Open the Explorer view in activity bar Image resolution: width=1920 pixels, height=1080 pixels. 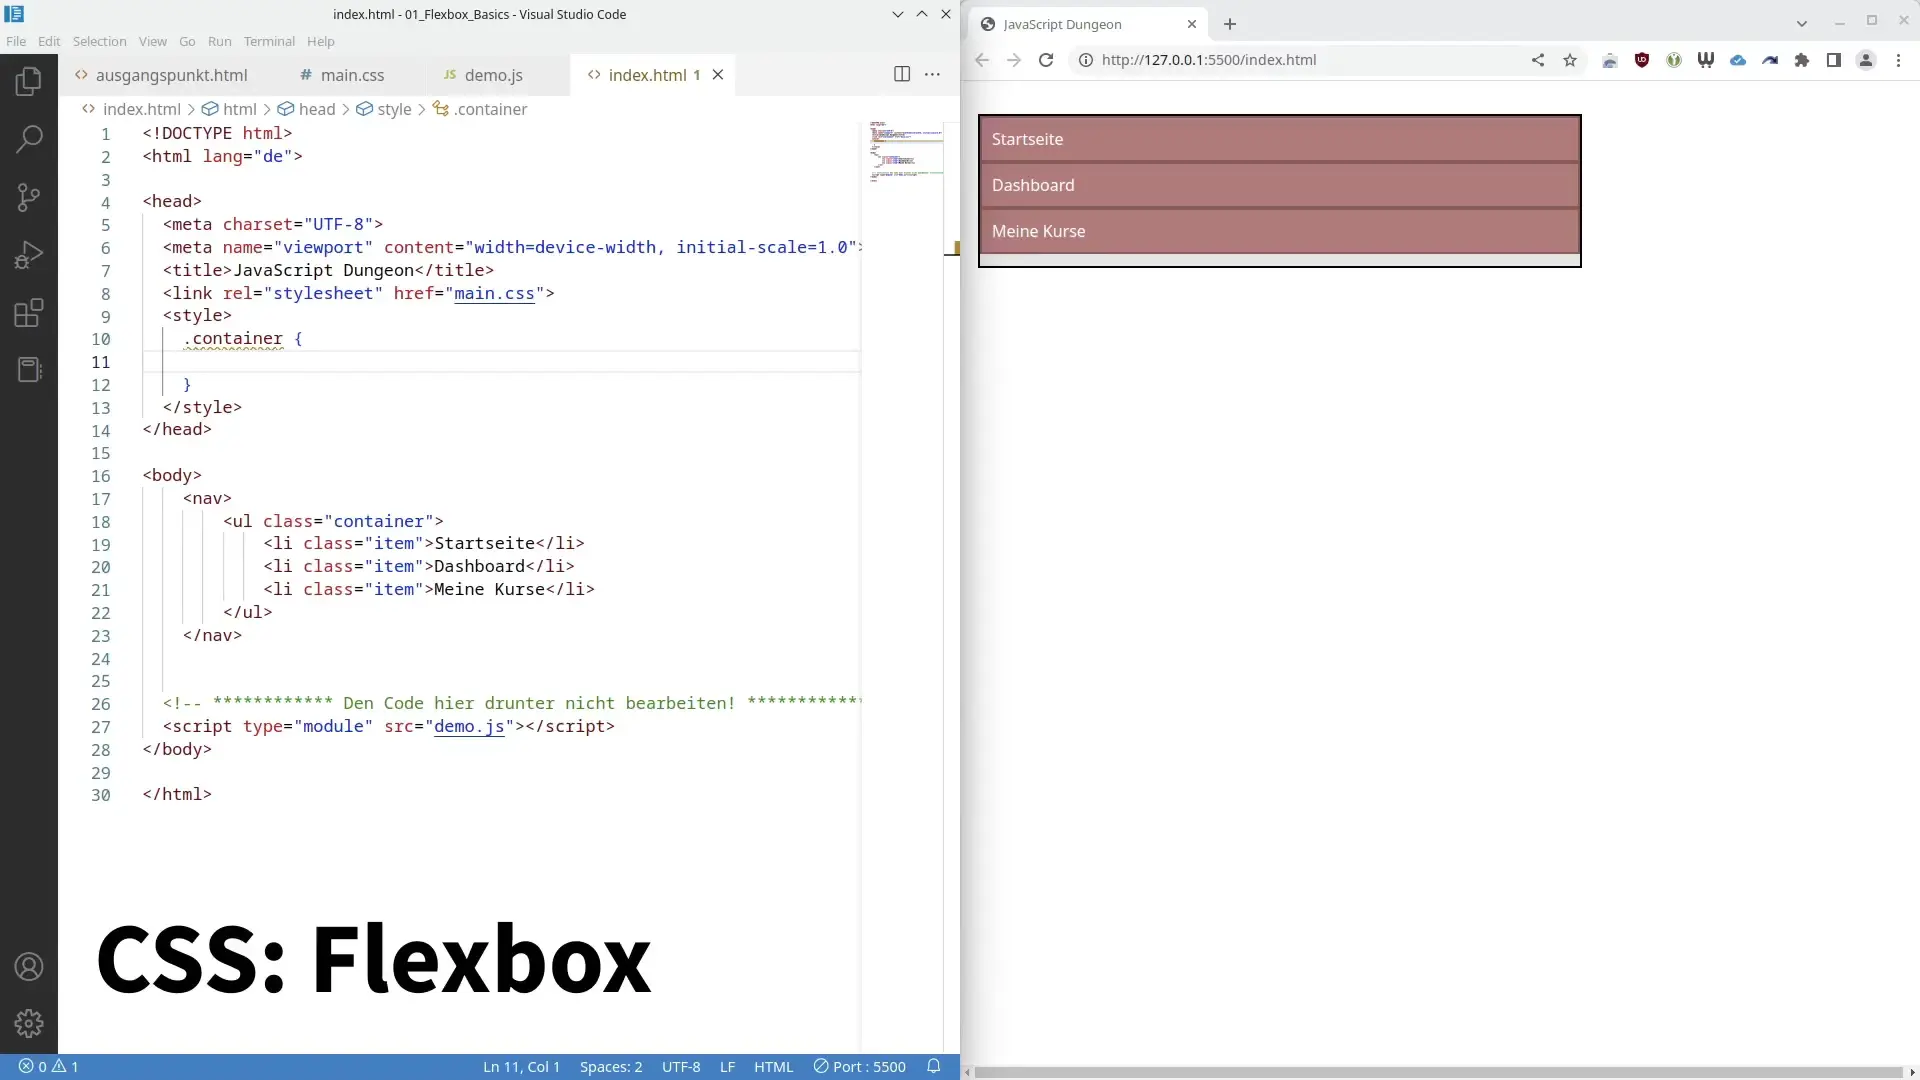click(x=29, y=81)
